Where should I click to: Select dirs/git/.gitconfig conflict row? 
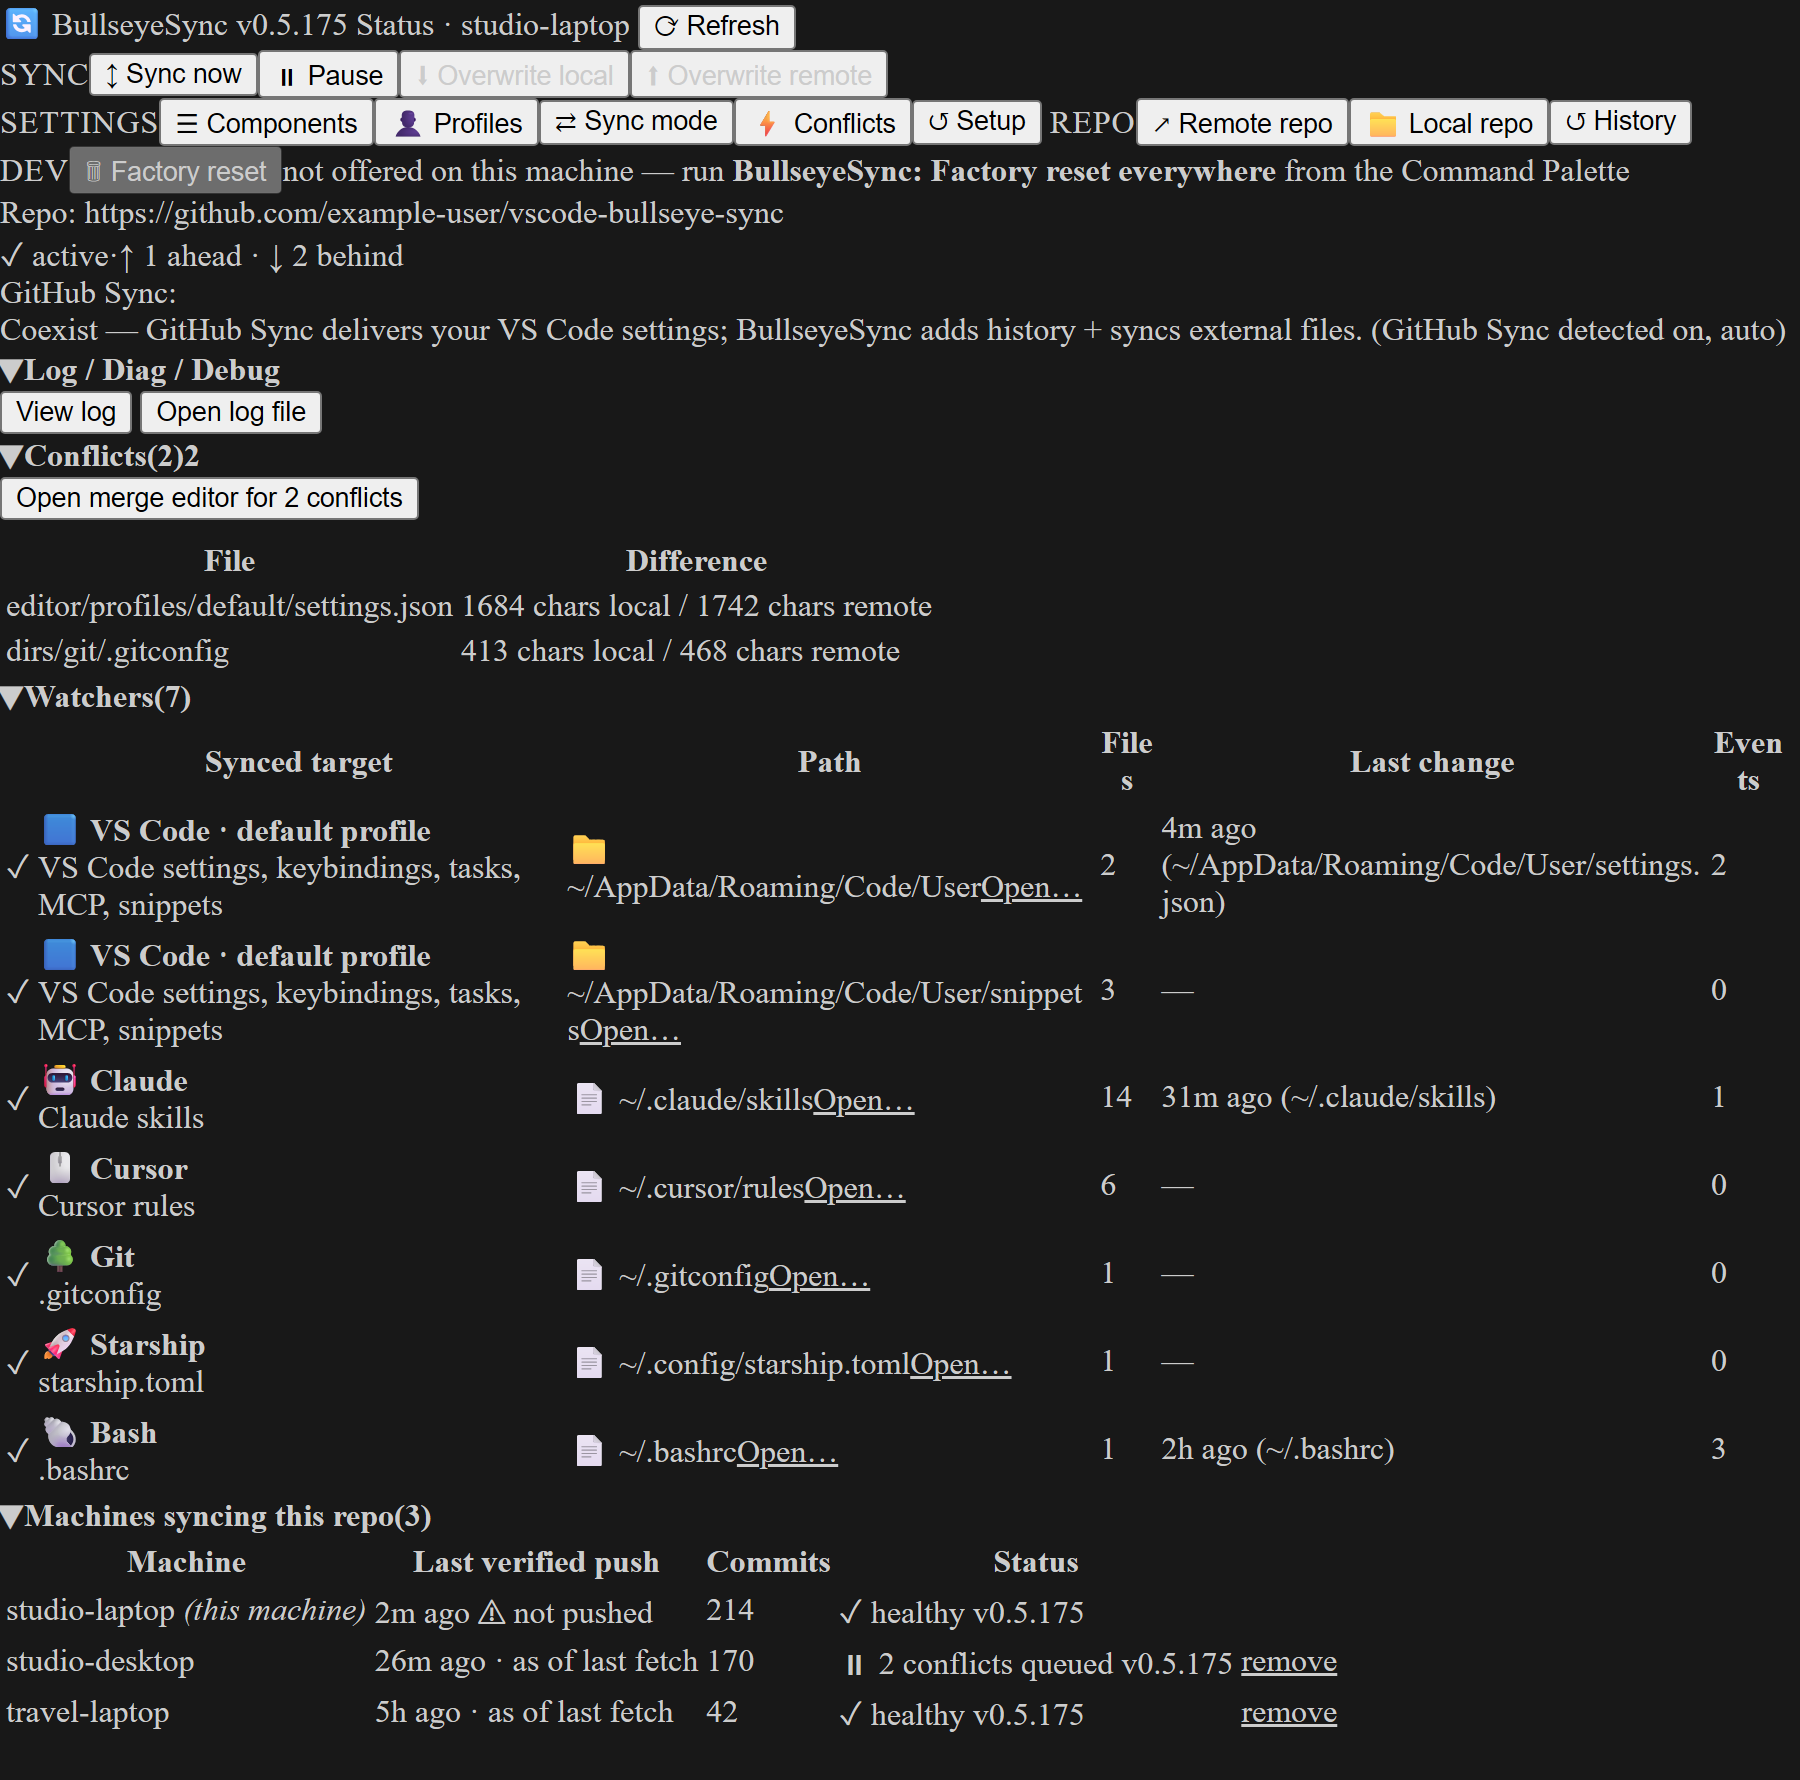pos(469,652)
